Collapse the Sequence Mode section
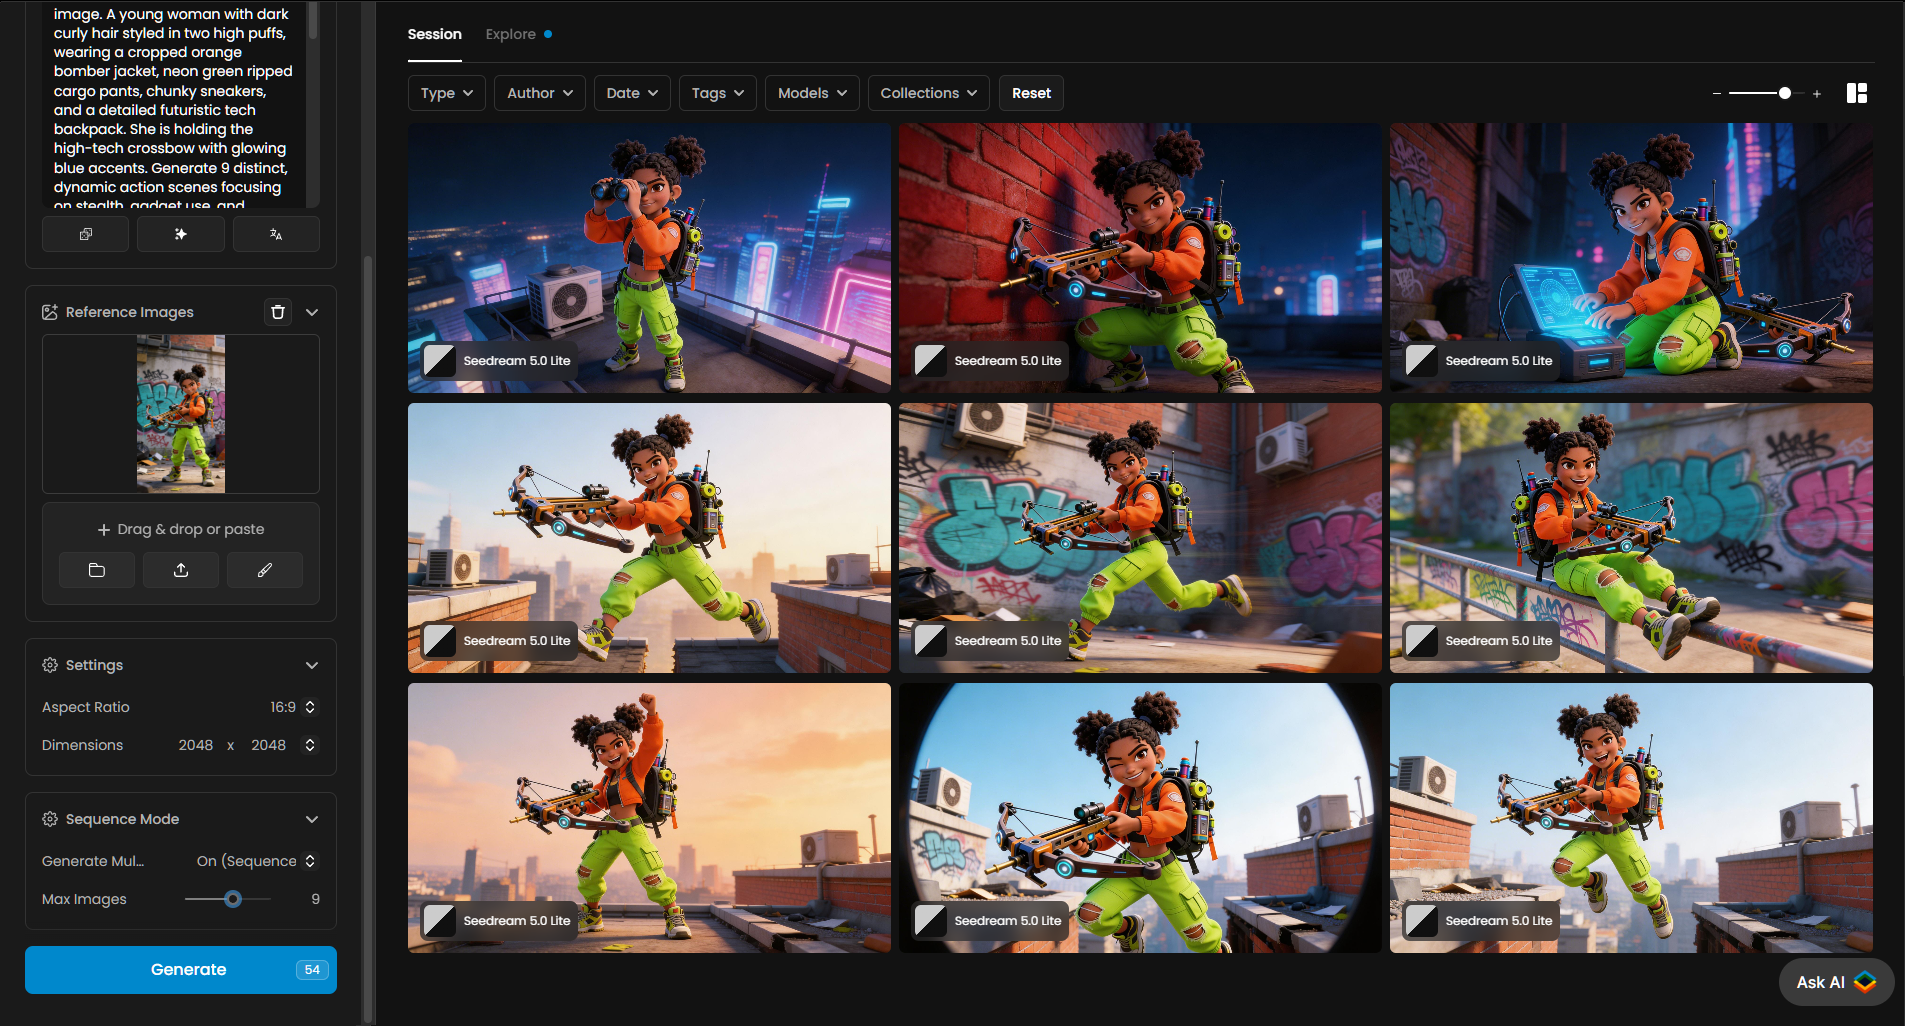1905x1026 pixels. 312,819
